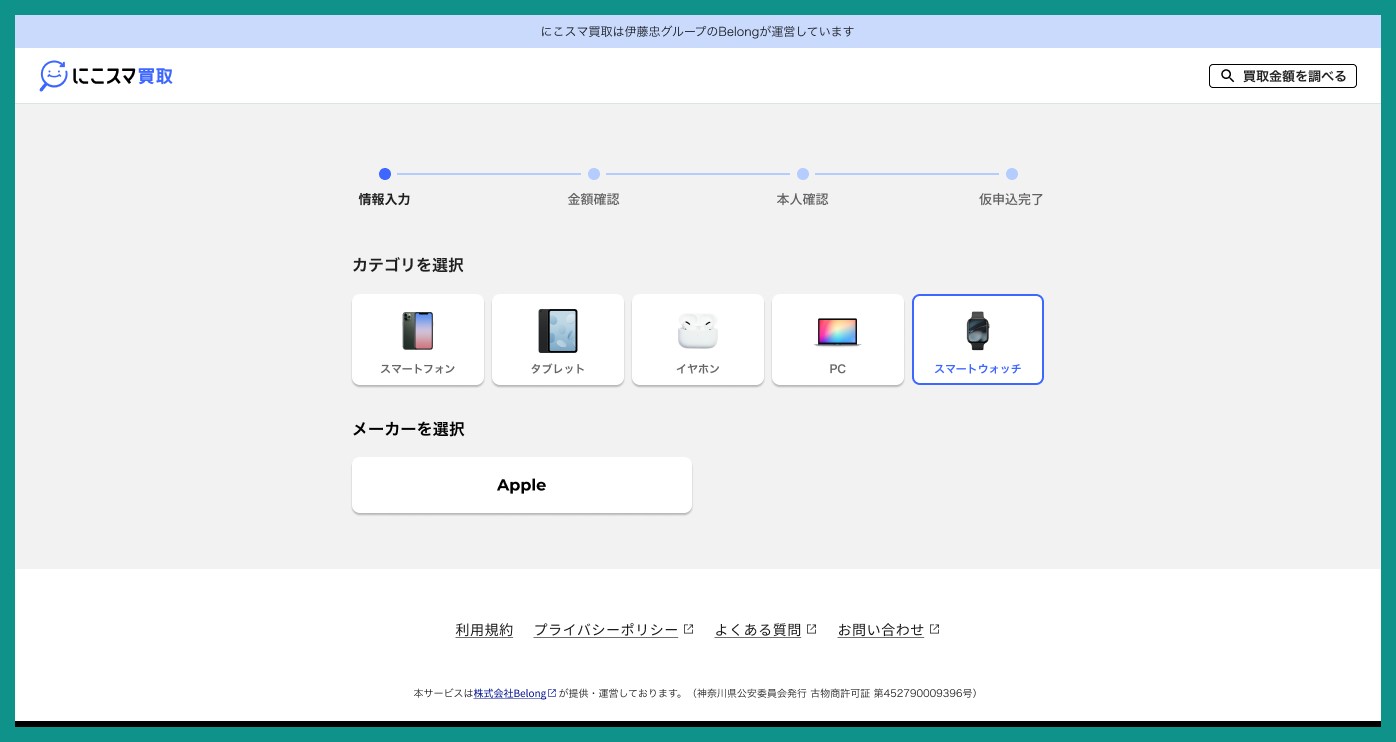
Task: Click the 仮申込完了 step dot
Action: click(1012, 174)
